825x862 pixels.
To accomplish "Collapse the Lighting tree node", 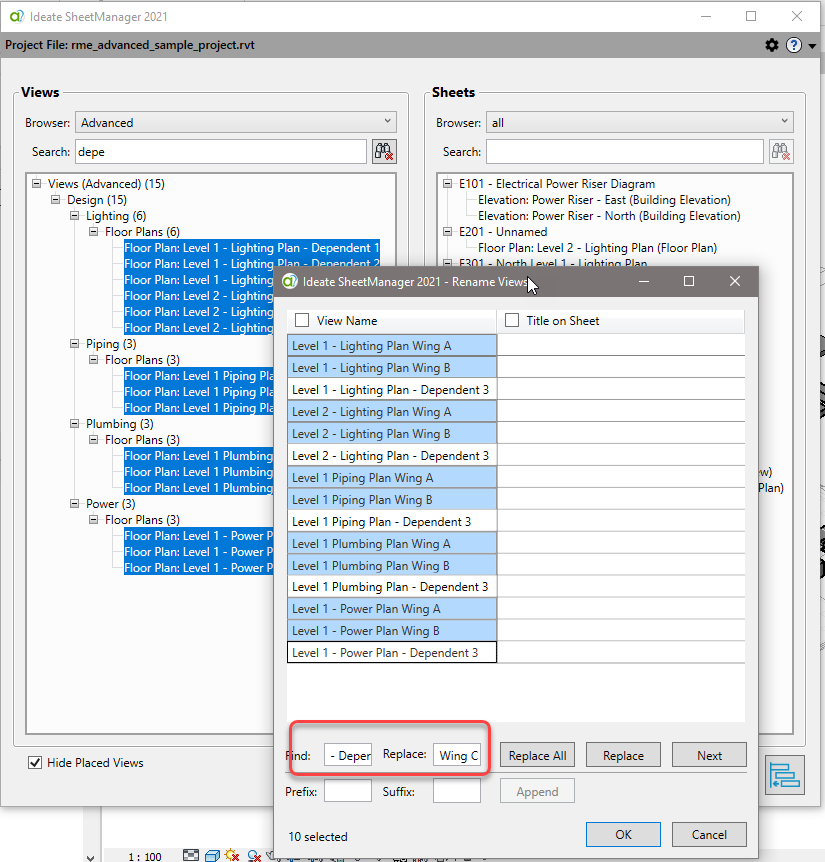I will (74, 215).
